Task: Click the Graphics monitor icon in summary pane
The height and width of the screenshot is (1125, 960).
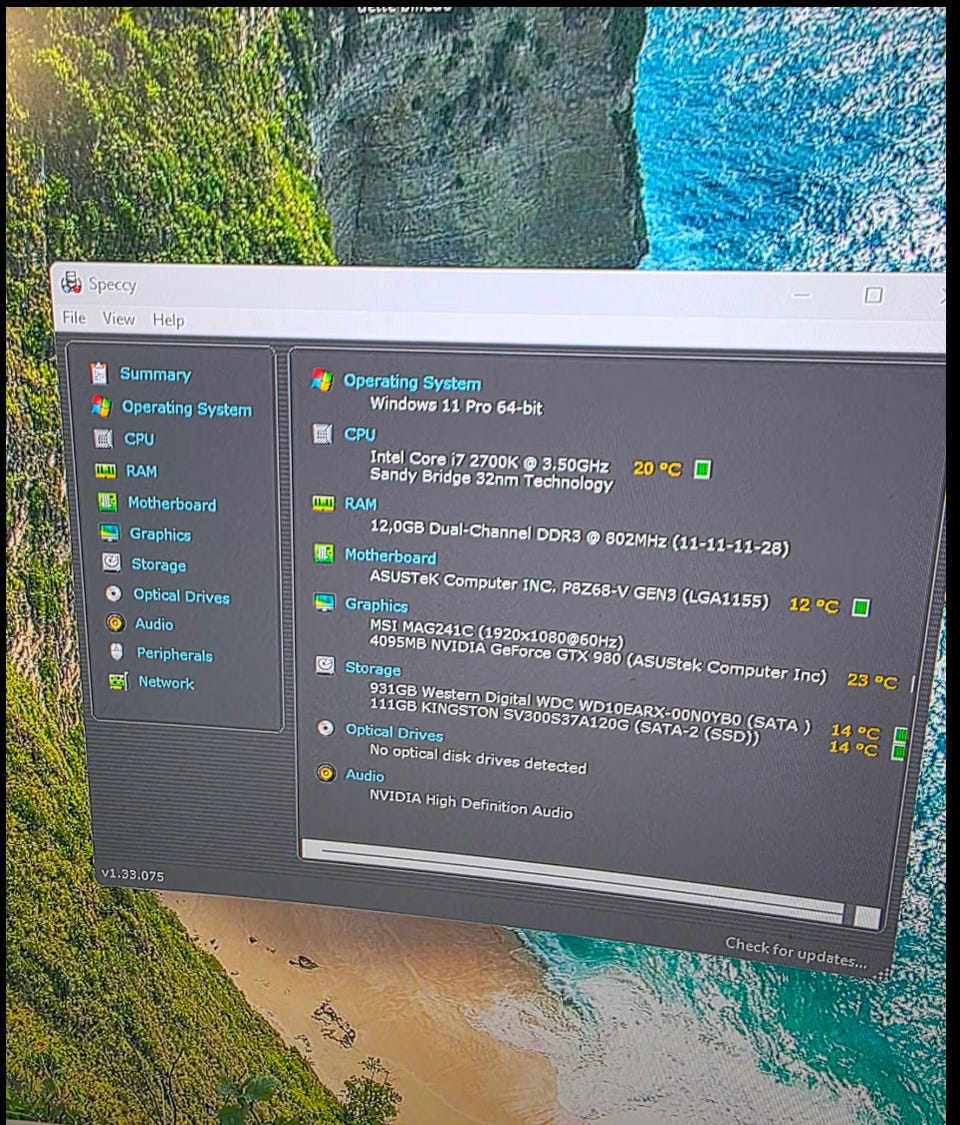Action: pyautogui.click(x=325, y=603)
